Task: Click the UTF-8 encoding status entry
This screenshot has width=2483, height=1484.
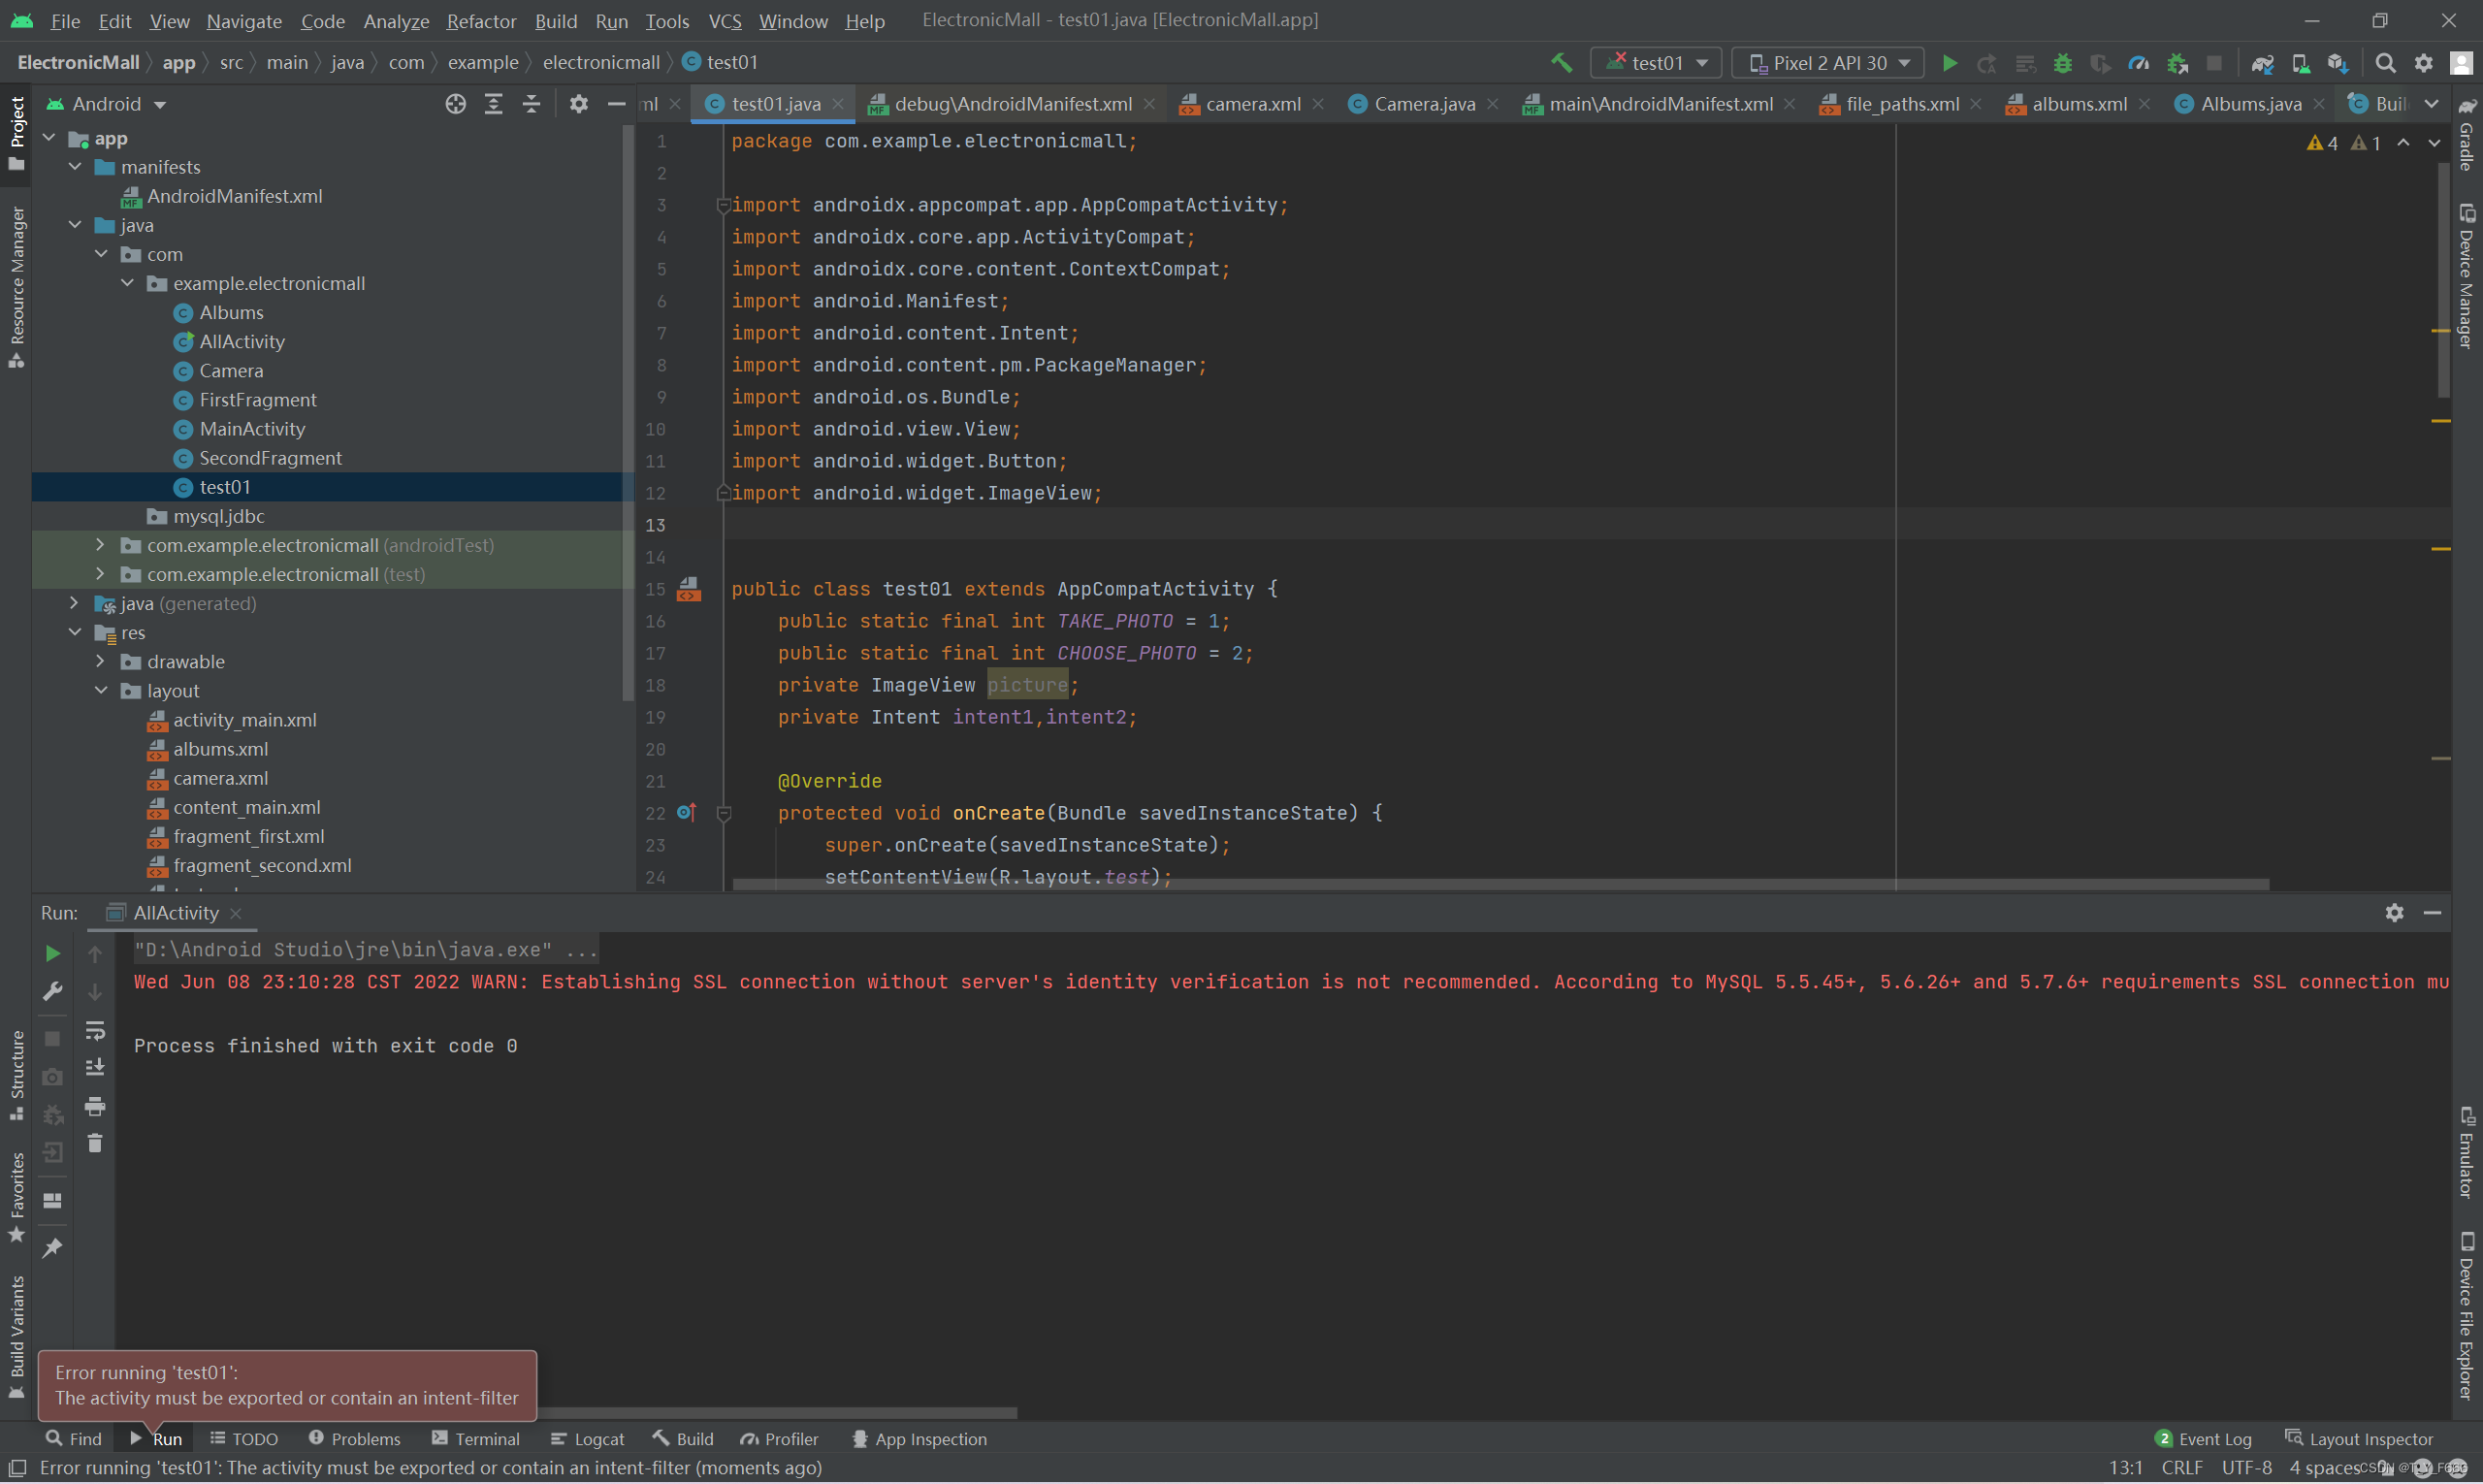Action: 2246,1467
